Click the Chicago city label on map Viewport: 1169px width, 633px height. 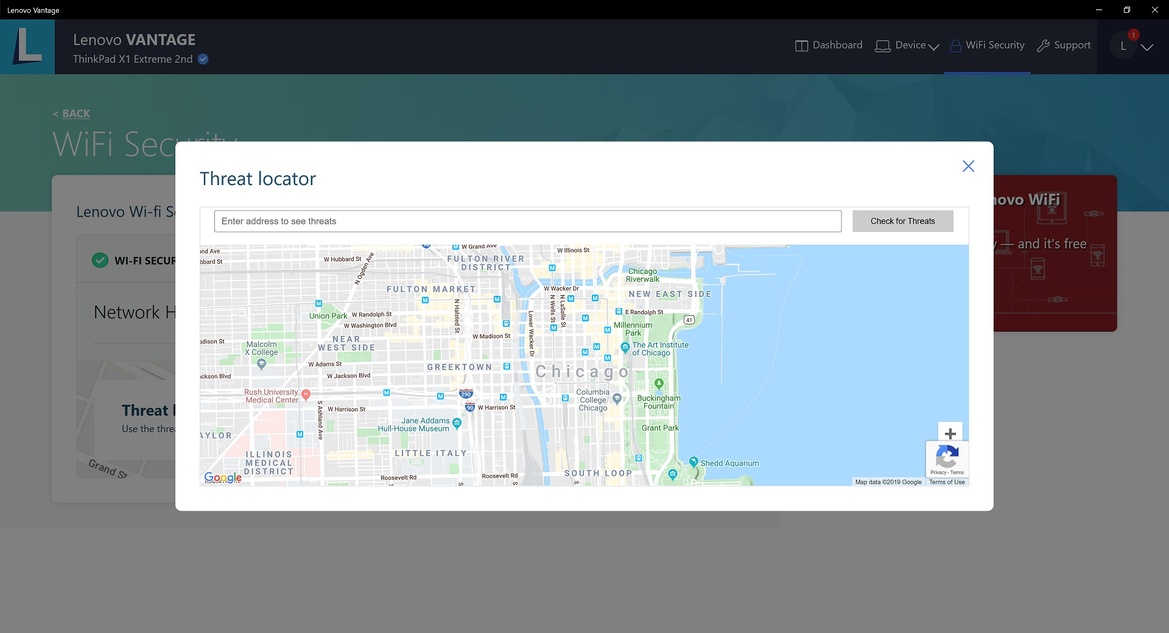[x=583, y=371]
